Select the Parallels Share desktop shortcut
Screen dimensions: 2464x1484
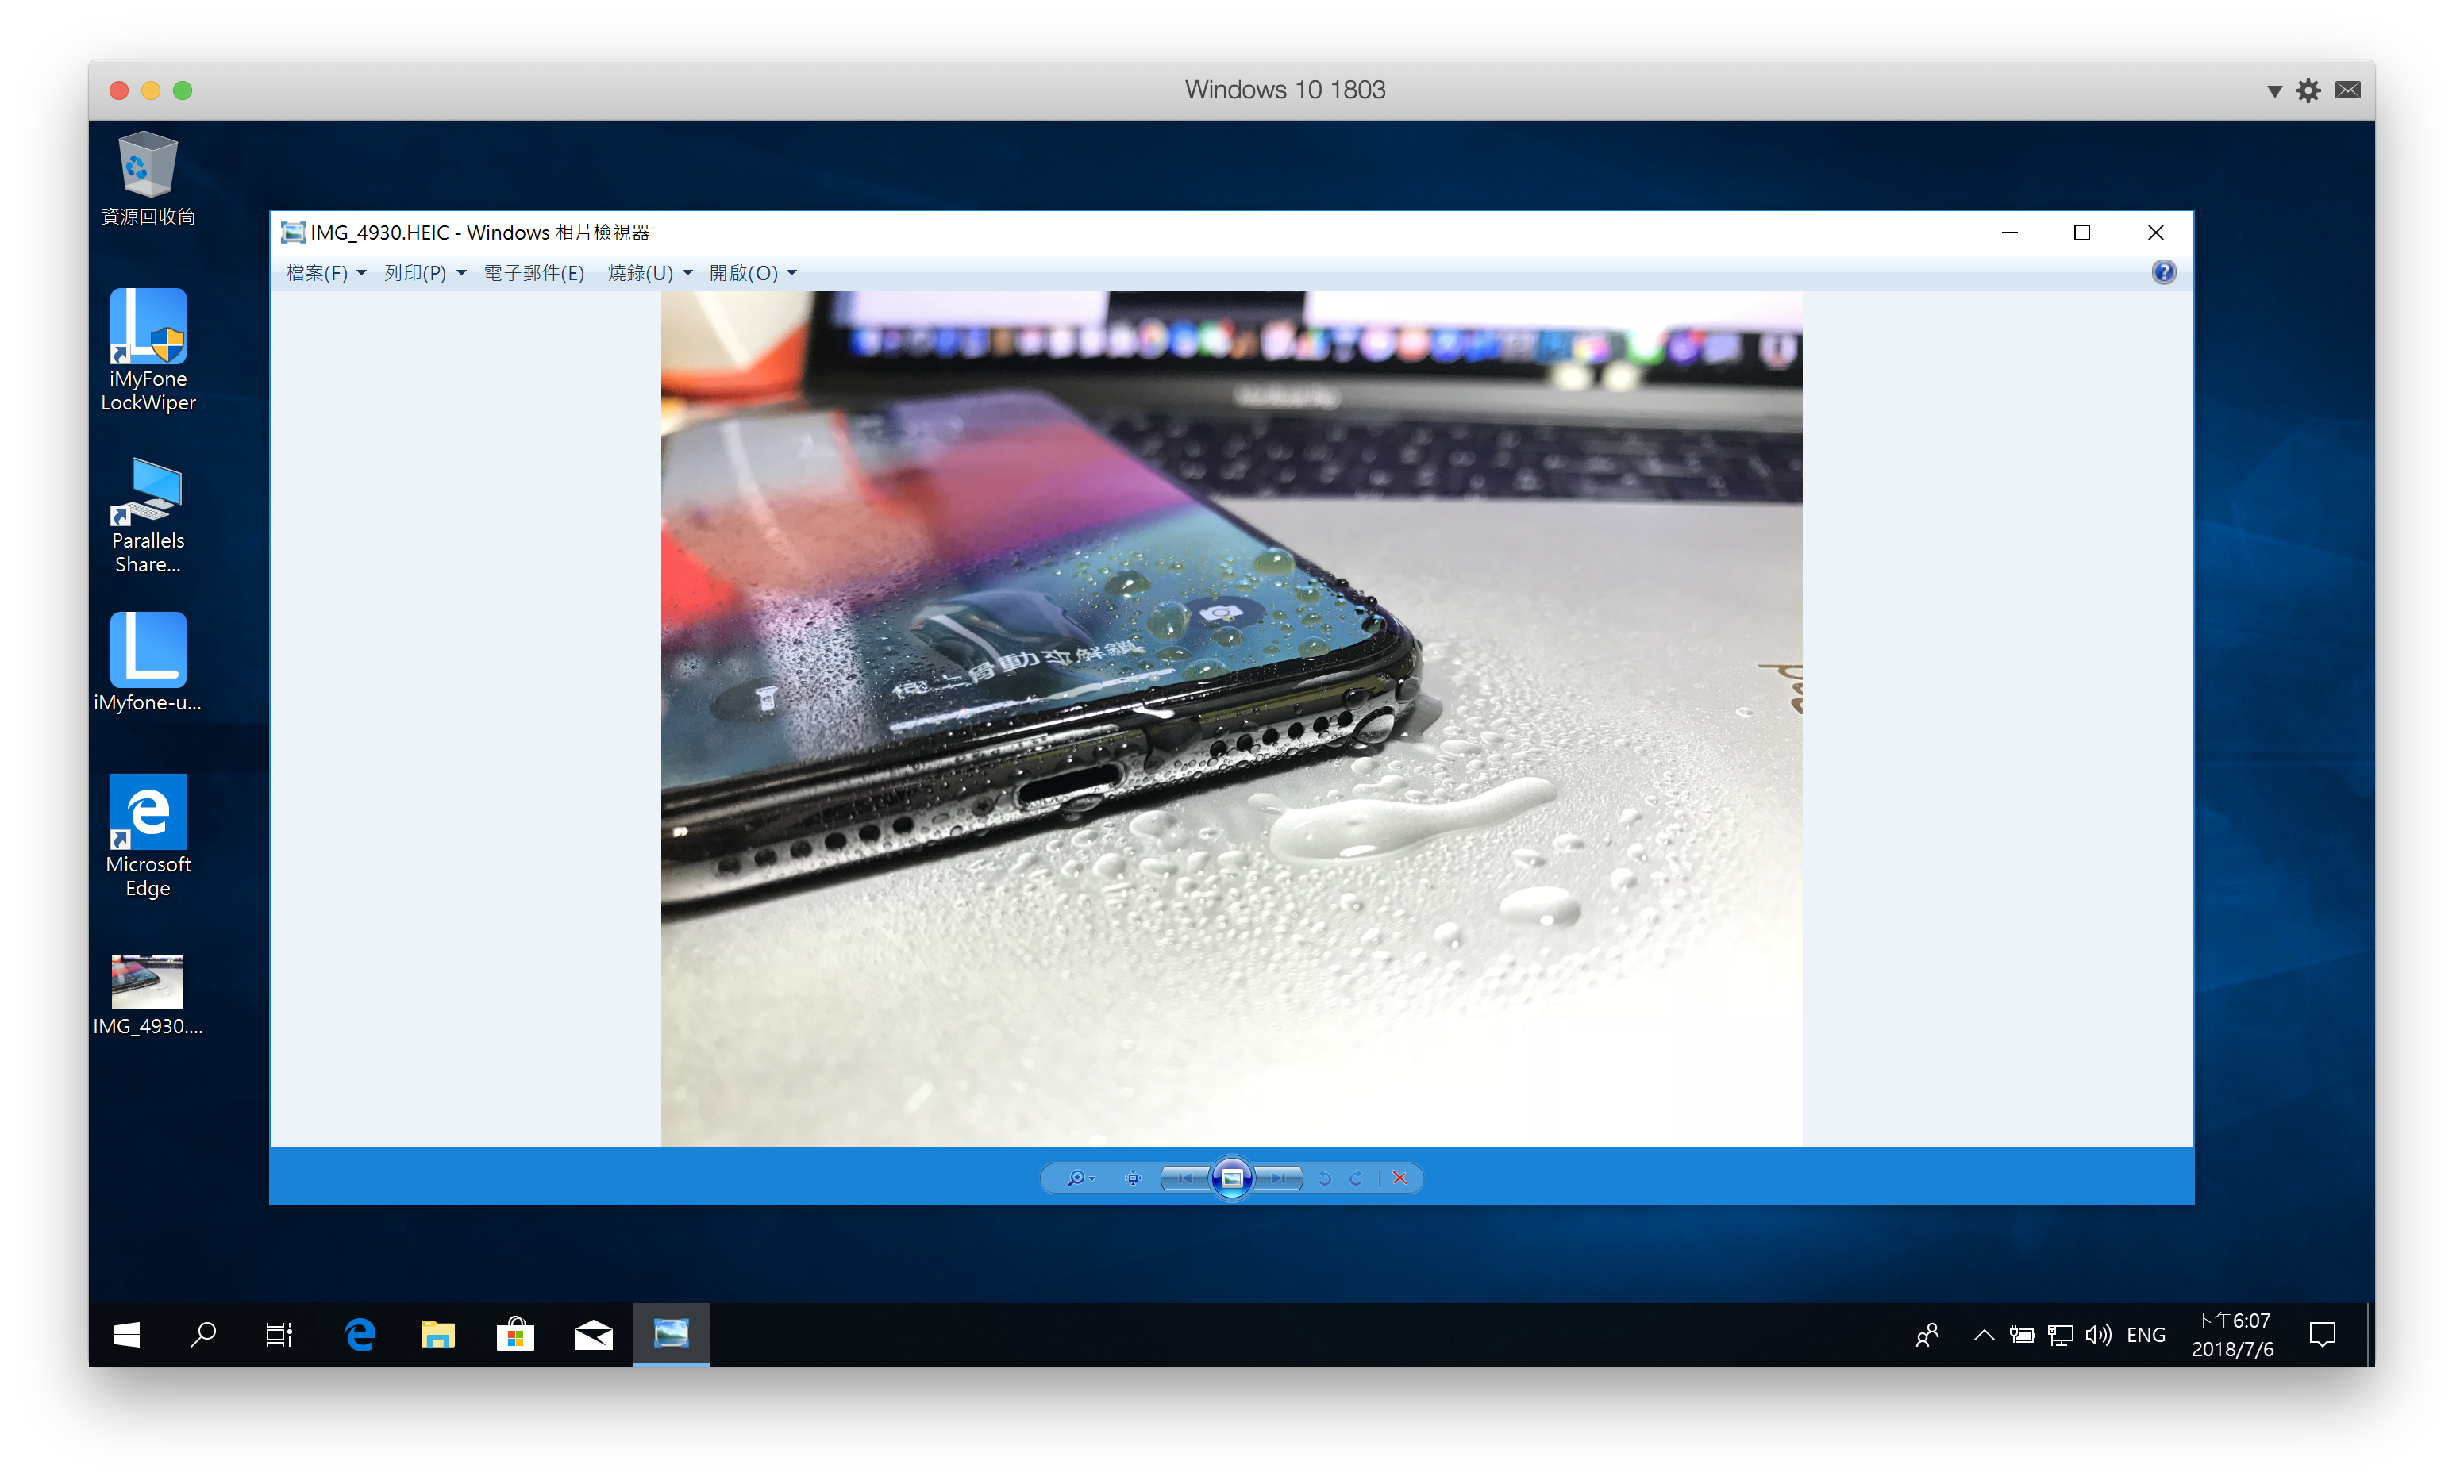click(x=148, y=515)
